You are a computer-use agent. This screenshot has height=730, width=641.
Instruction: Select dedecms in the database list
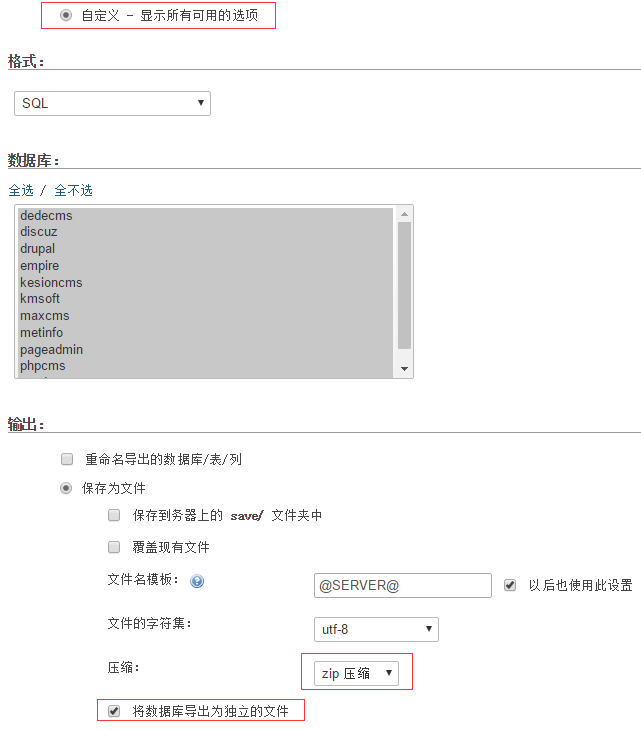click(46, 215)
